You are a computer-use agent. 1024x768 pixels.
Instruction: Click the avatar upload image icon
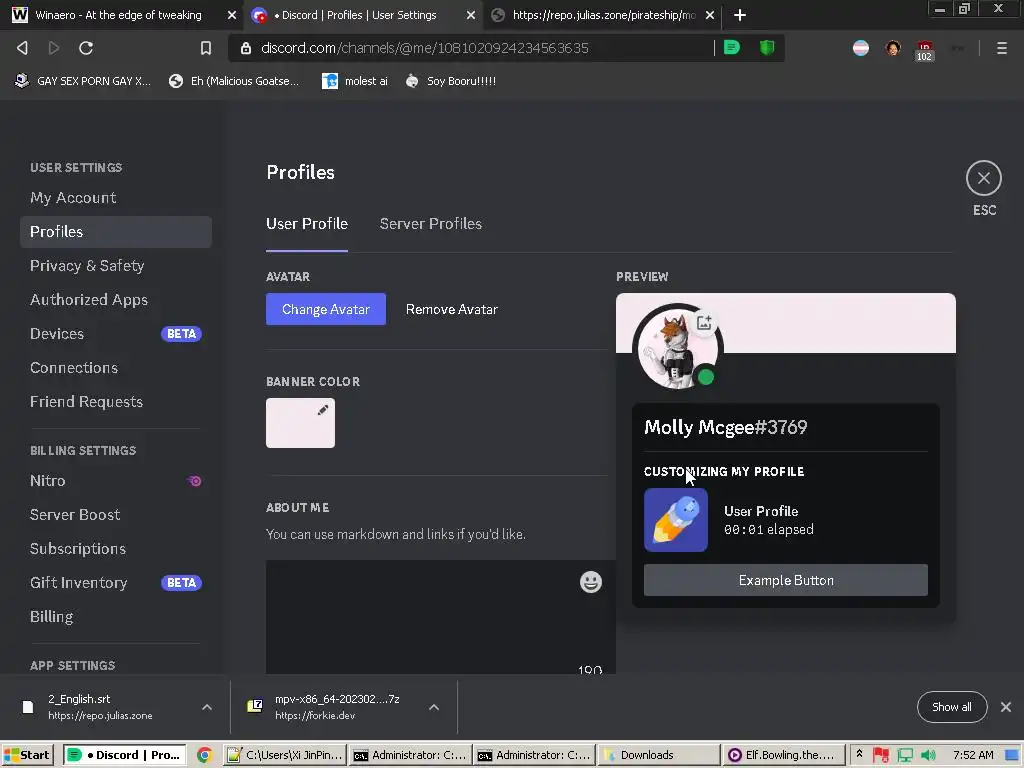703,322
